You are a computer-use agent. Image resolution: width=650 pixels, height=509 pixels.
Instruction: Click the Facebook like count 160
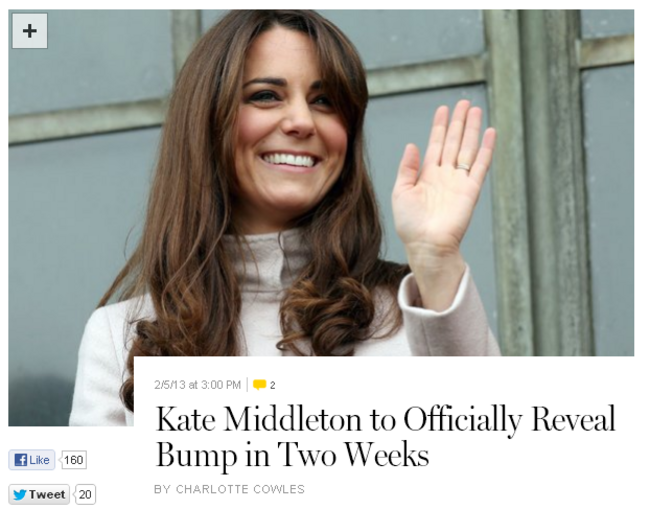click(x=74, y=460)
